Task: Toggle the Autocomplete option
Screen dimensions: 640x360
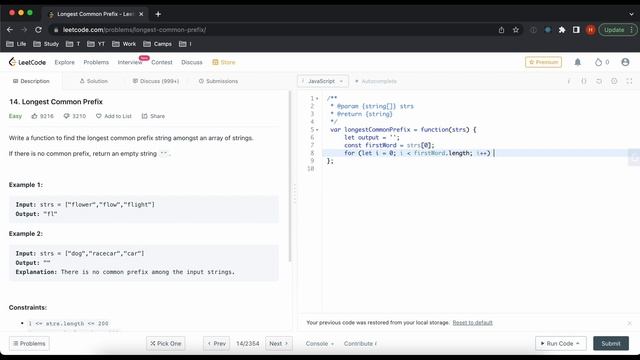Action: coord(376,81)
